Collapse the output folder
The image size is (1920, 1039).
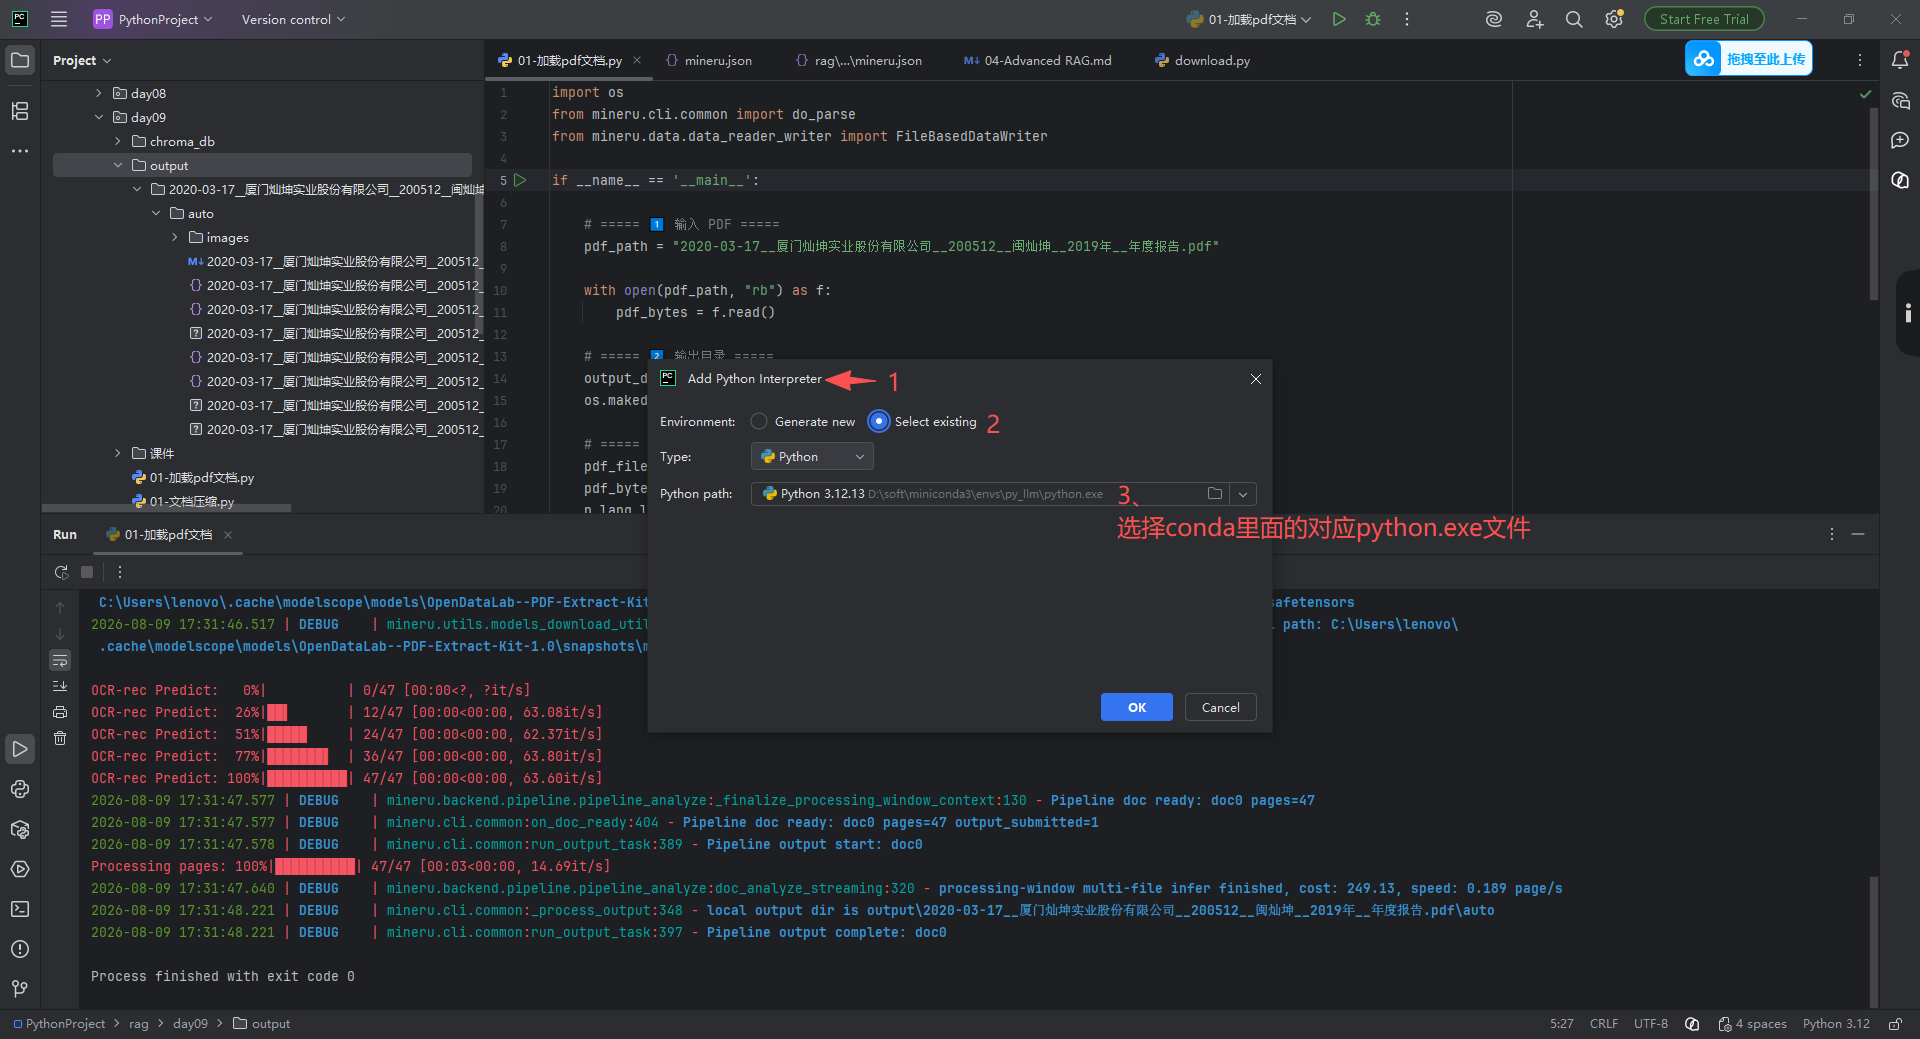click(117, 165)
